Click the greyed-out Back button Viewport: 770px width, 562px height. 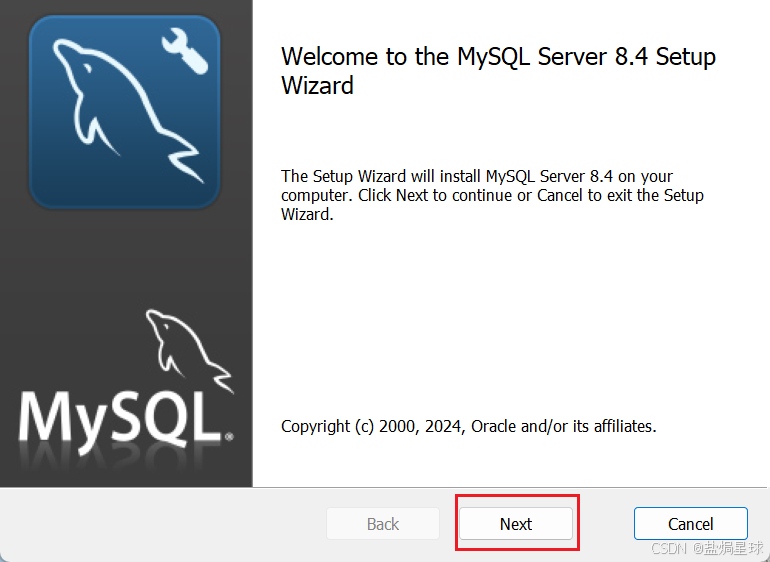[383, 524]
